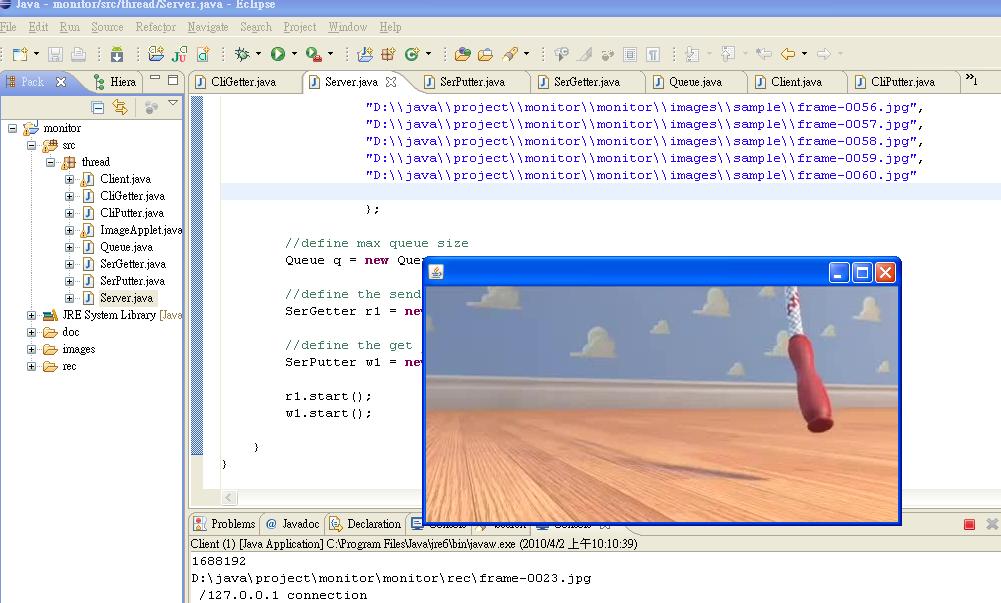Screen dimensions: 1001x603
Task: Open External Tools dropdown arrow
Action: pos(330,54)
